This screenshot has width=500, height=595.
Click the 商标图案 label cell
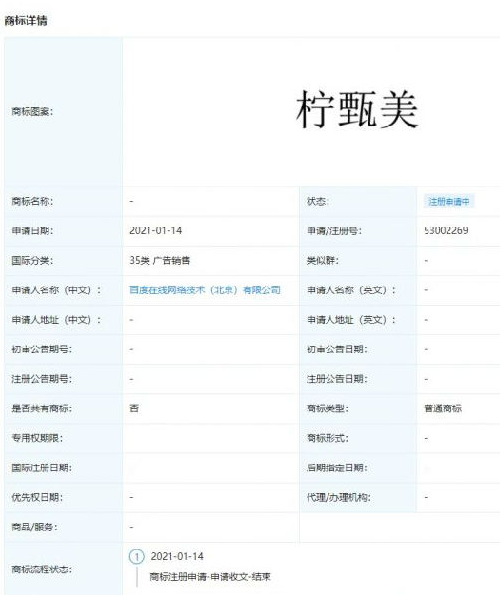click(x=63, y=112)
